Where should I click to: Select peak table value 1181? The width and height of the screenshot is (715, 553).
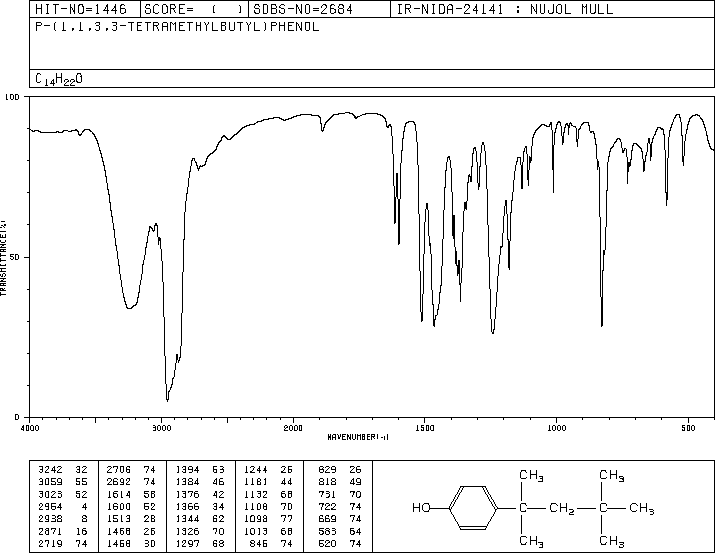tap(256, 482)
